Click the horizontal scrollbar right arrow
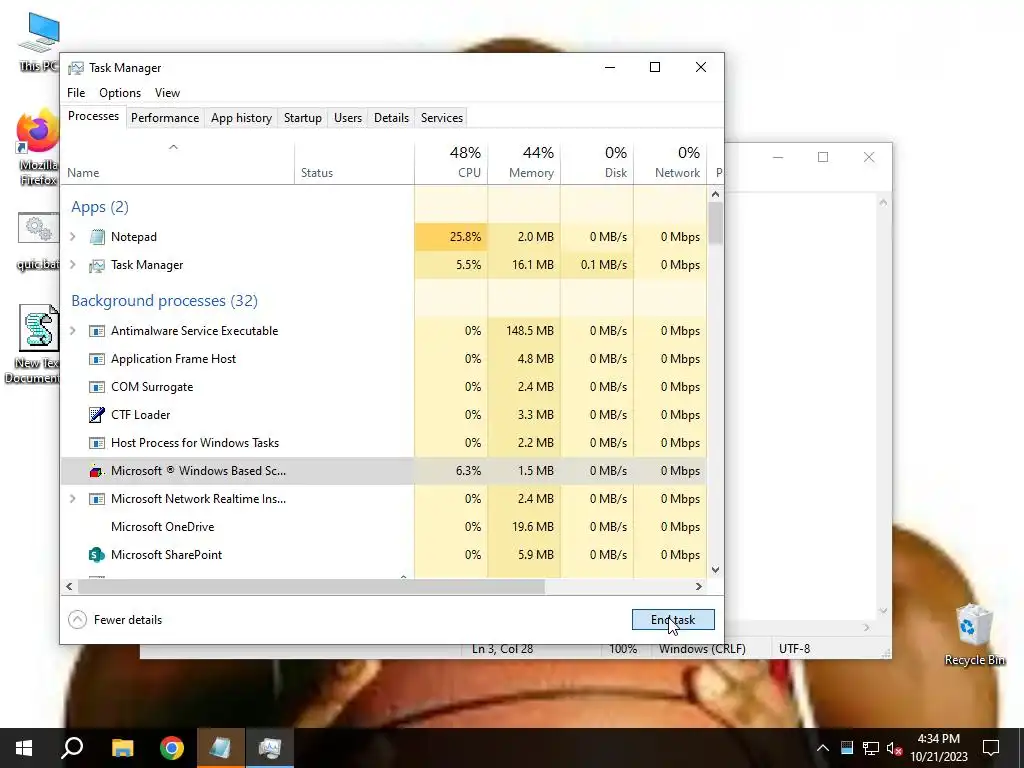 pyautogui.click(x=699, y=586)
